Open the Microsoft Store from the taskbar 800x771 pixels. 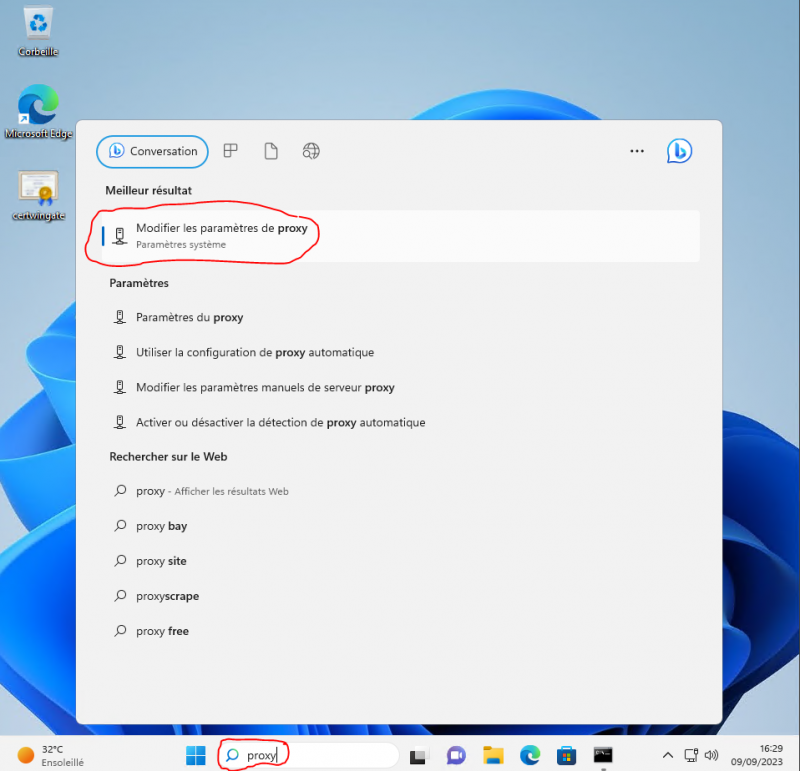566,755
